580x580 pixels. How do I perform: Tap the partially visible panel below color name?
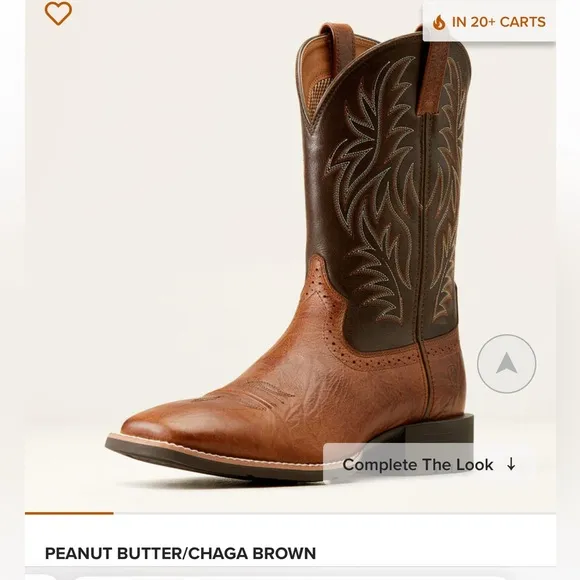[x=290, y=574]
